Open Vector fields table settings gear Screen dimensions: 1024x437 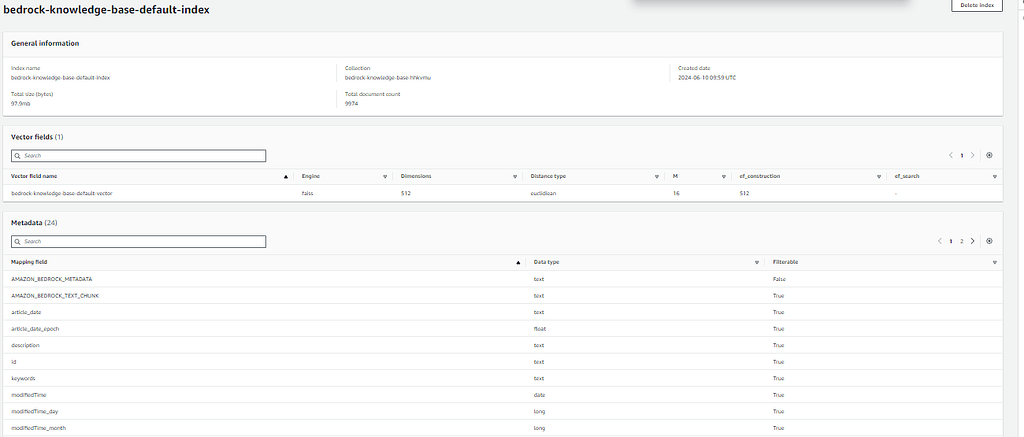coord(989,156)
